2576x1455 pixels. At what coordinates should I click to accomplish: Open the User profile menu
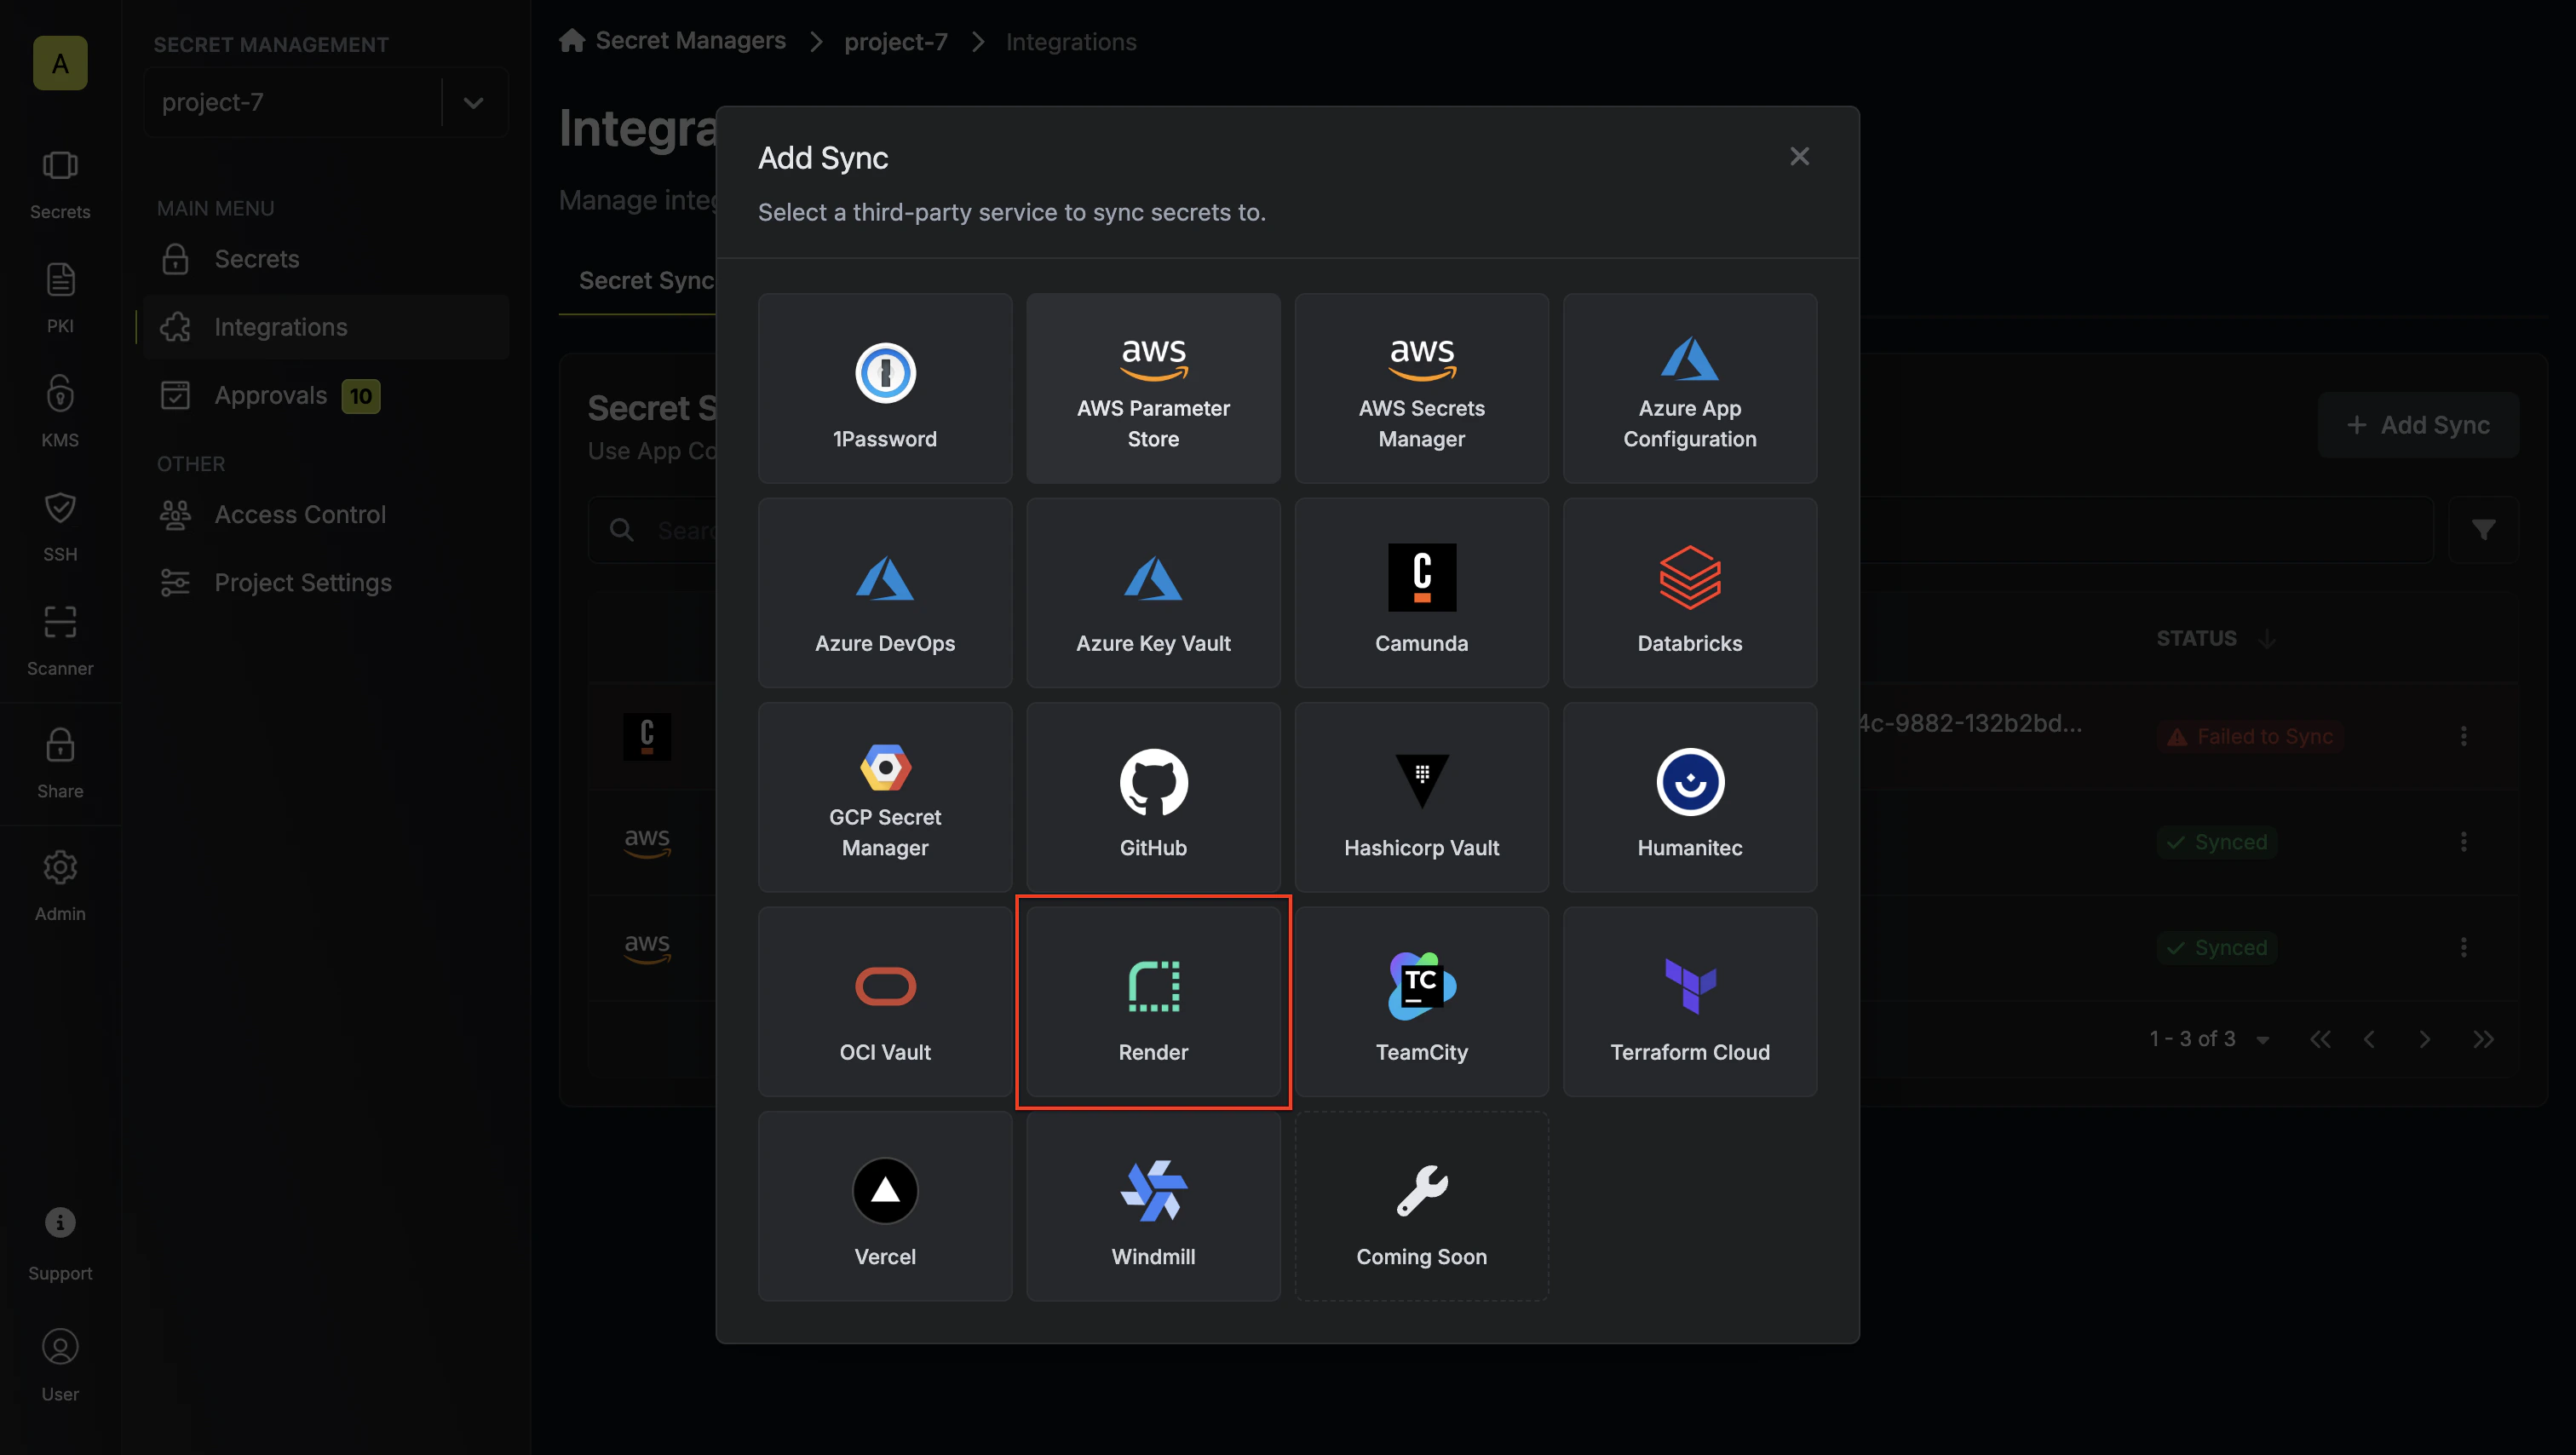click(60, 1366)
